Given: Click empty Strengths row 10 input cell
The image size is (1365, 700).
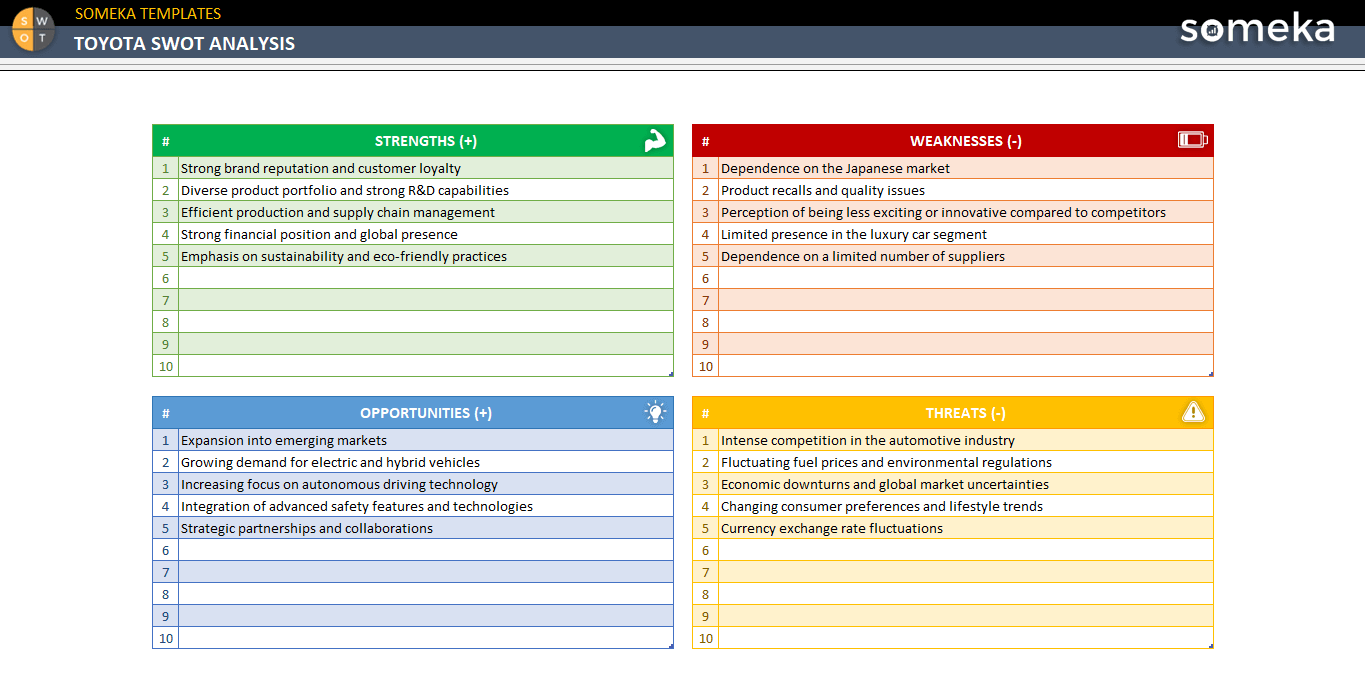Looking at the screenshot, I should 426,366.
